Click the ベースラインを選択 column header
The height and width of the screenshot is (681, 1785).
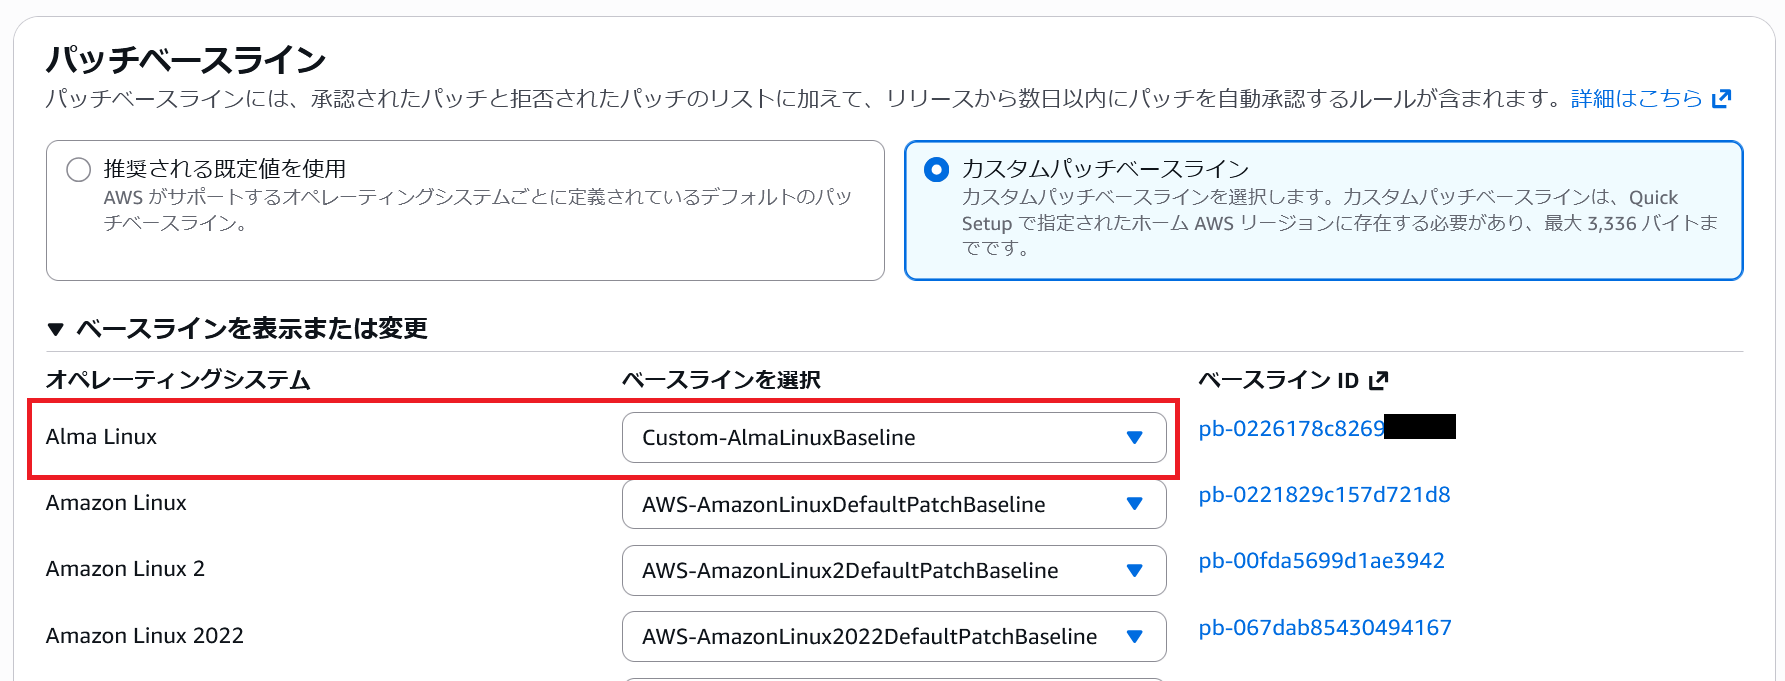[721, 380]
